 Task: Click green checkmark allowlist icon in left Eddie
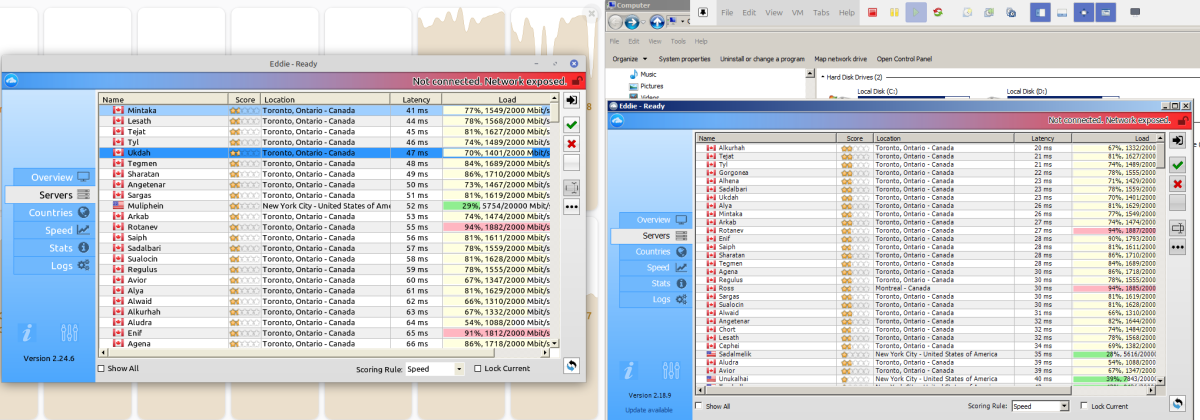[x=571, y=124]
